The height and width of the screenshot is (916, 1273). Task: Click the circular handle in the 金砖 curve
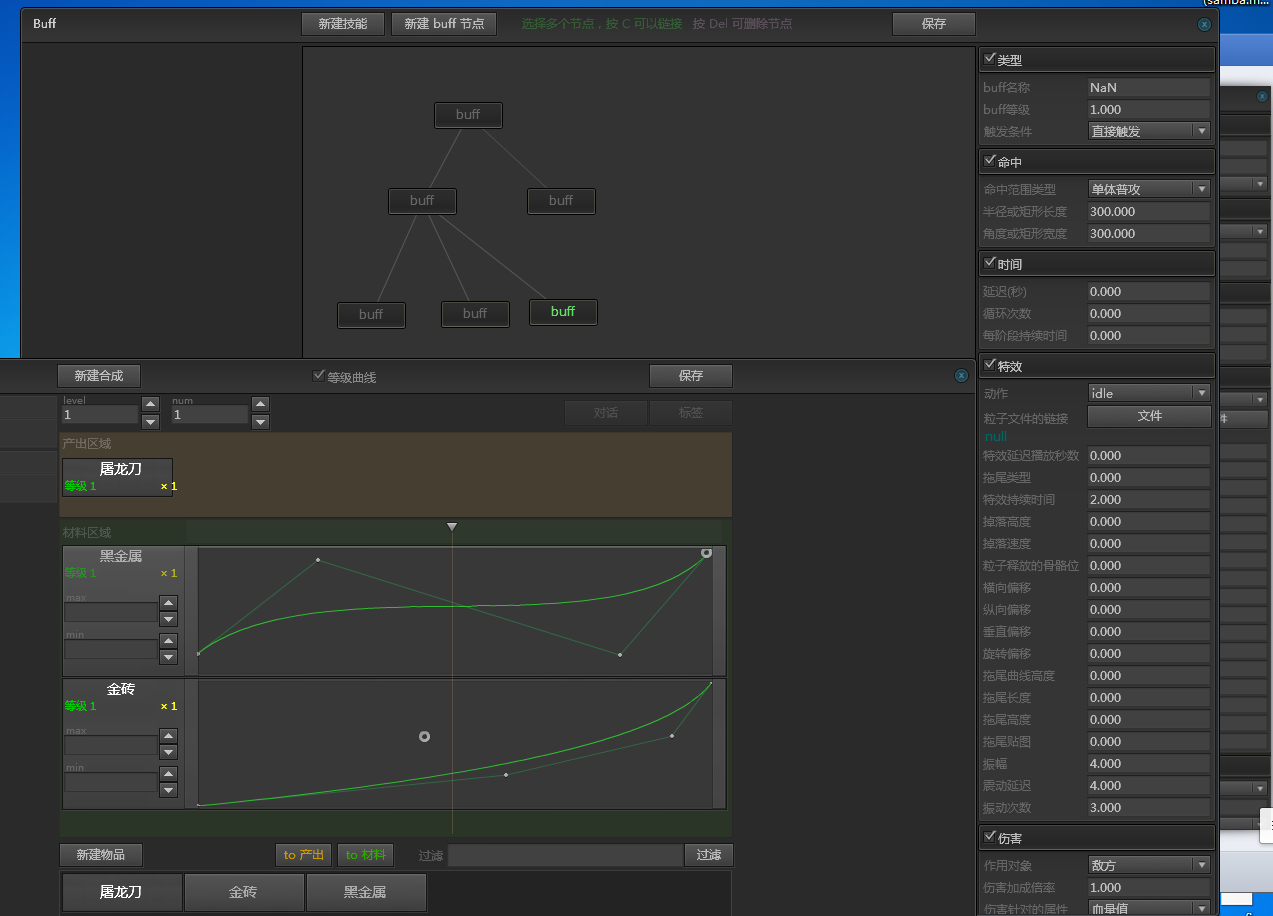coord(424,737)
